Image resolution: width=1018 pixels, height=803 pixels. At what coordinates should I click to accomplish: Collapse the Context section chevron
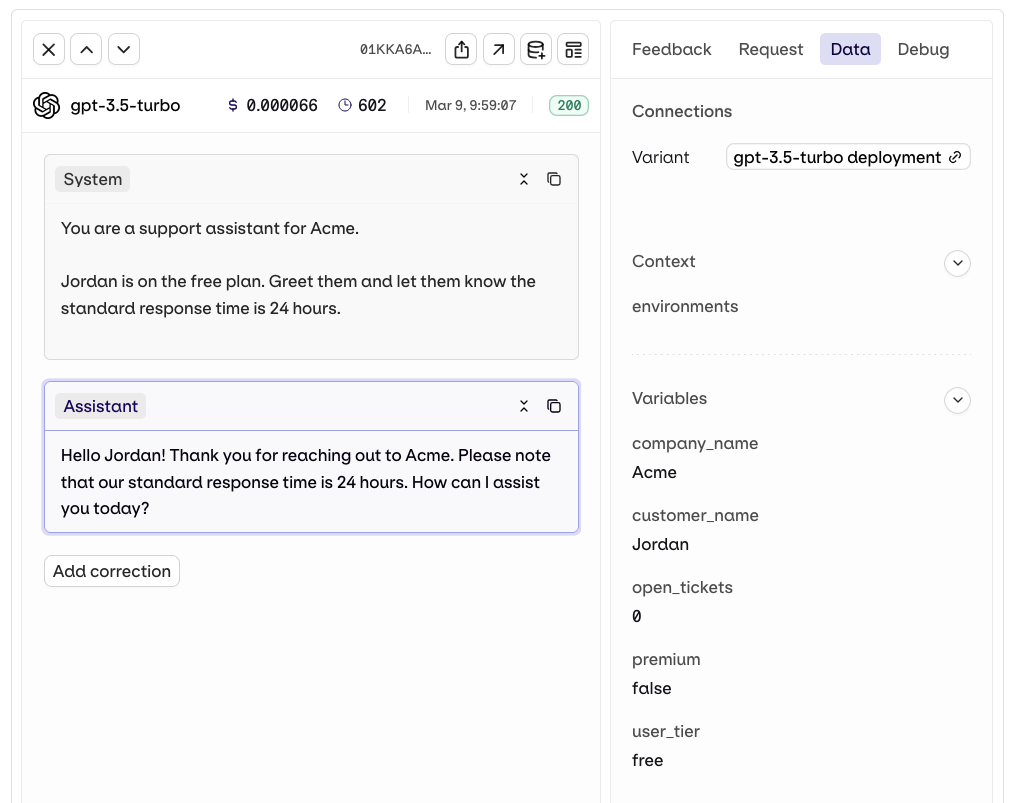pos(958,263)
